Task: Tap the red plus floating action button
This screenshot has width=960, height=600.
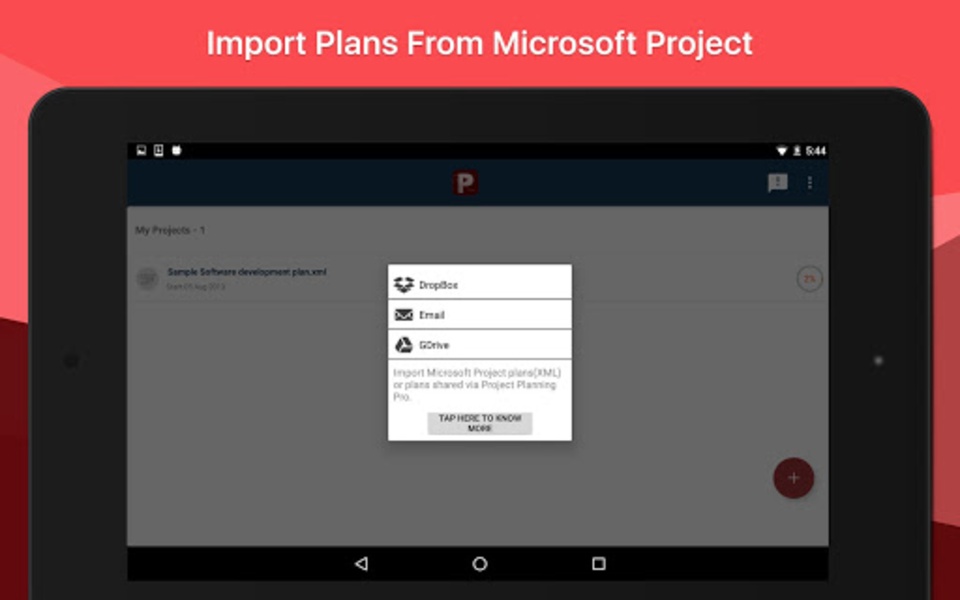Action: (x=793, y=478)
